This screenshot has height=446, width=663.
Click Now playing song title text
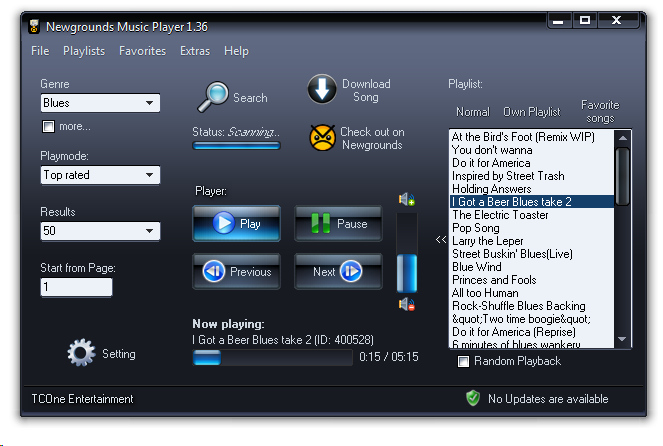[x=283, y=340]
